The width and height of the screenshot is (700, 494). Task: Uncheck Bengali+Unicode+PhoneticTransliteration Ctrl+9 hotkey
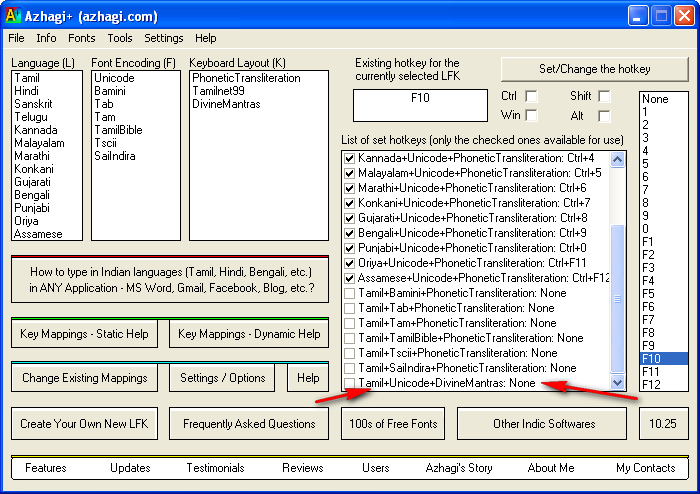pyautogui.click(x=350, y=233)
